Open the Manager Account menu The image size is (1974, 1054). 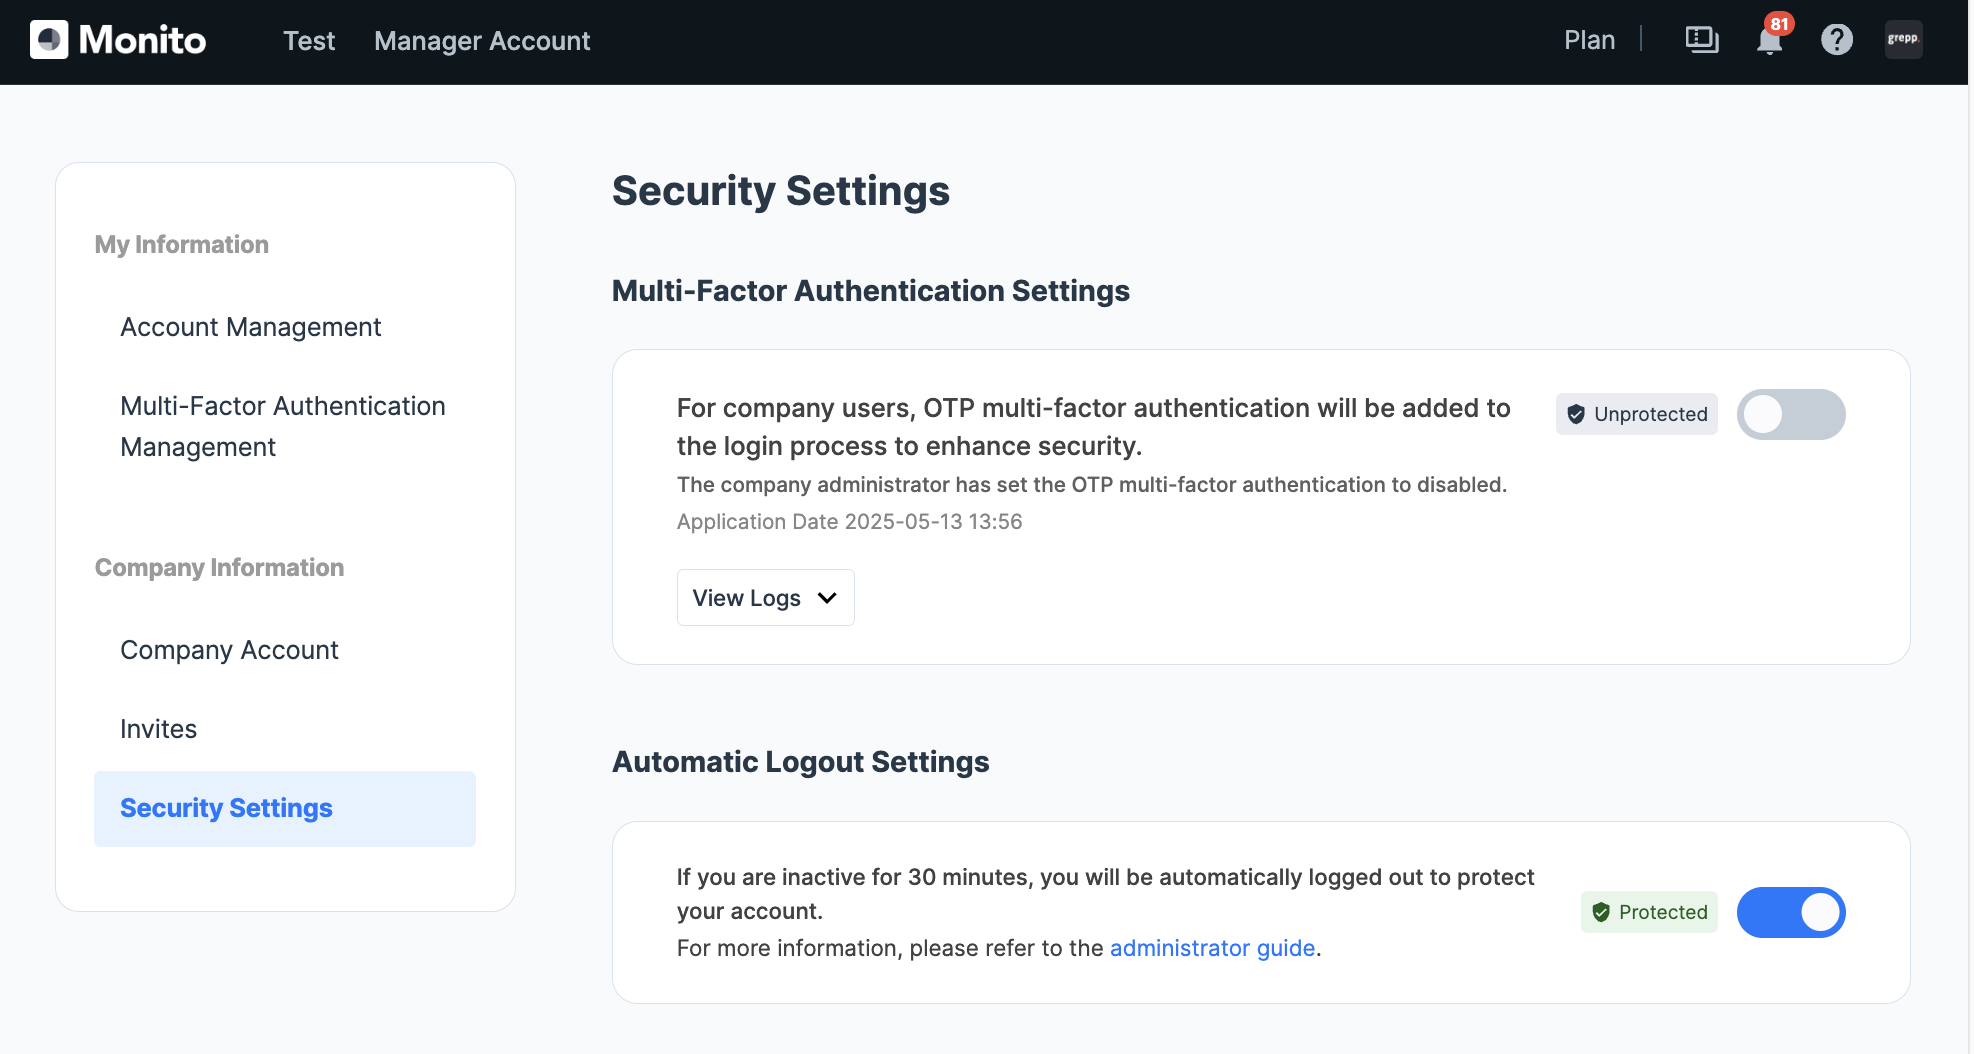[x=482, y=41]
